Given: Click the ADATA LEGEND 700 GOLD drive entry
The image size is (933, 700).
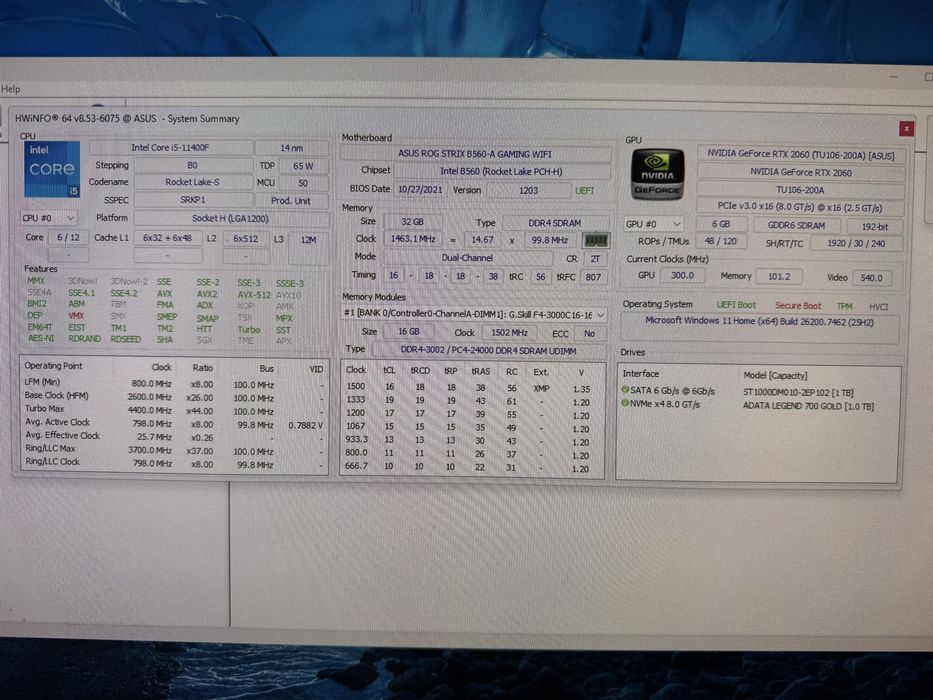Looking at the screenshot, I should (x=808, y=407).
